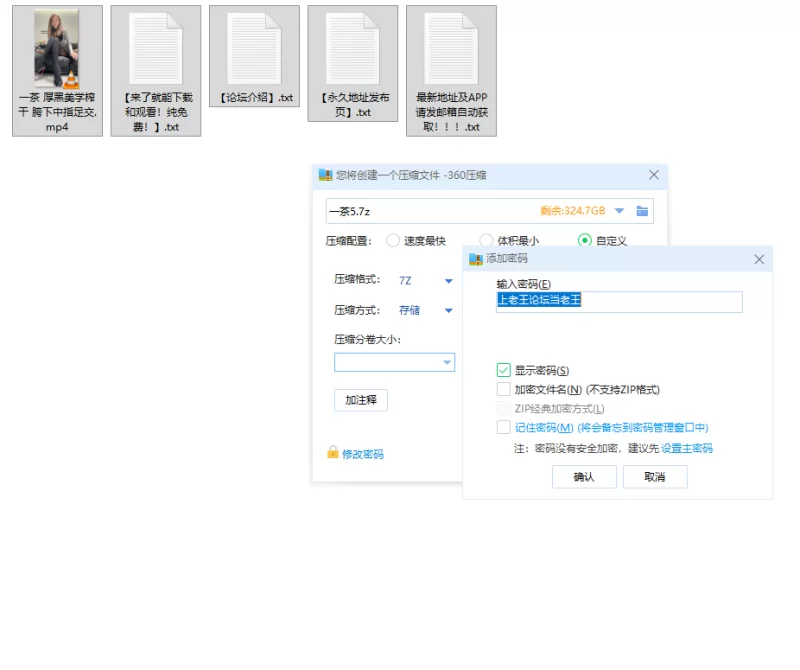Viewport: 800px width, 670px height.
Task: Click the disabled ZIP经典加密方式(L) checkbox
Action: [504, 408]
